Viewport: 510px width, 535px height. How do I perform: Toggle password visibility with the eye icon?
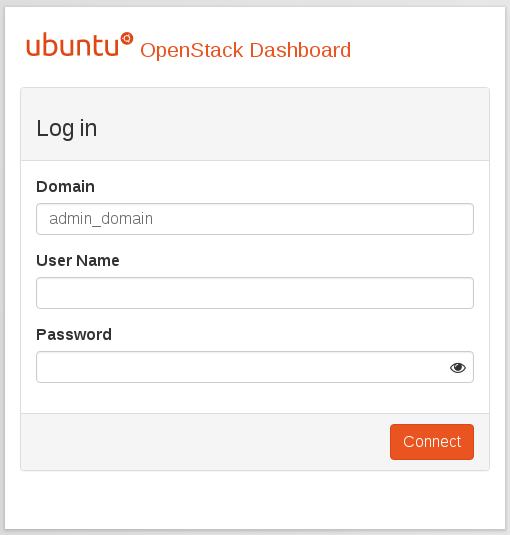pyautogui.click(x=457, y=367)
